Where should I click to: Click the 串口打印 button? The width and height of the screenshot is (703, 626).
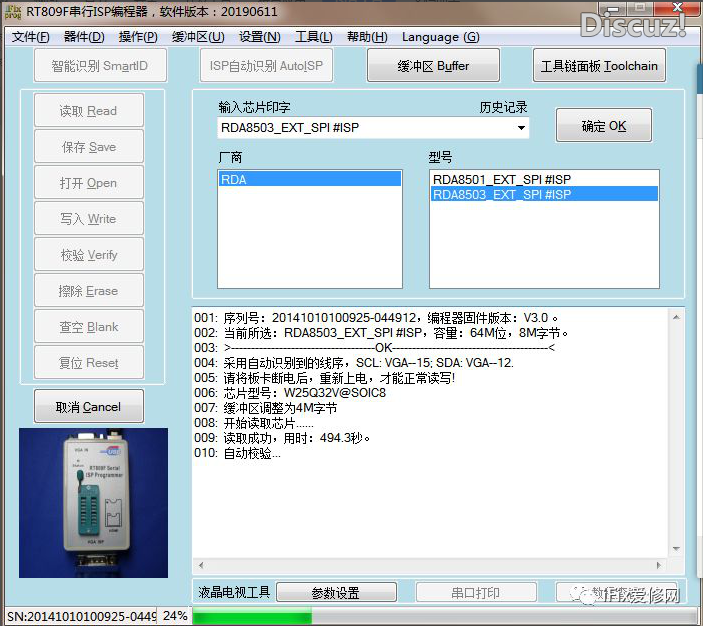click(476, 593)
